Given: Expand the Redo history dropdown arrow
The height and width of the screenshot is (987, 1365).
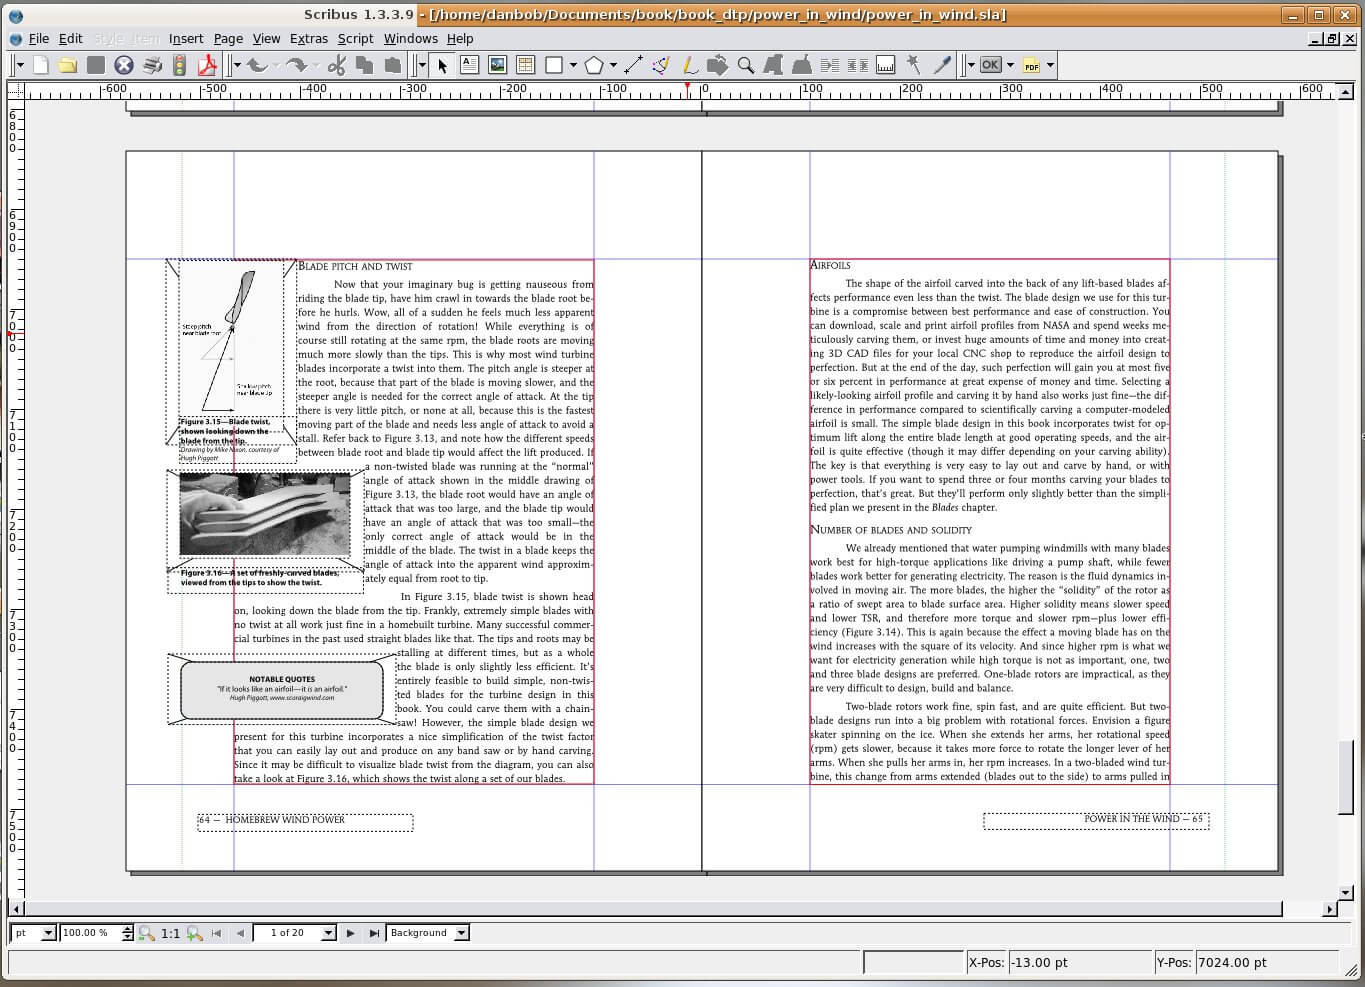Looking at the screenshot, I should tap(315, 66).
